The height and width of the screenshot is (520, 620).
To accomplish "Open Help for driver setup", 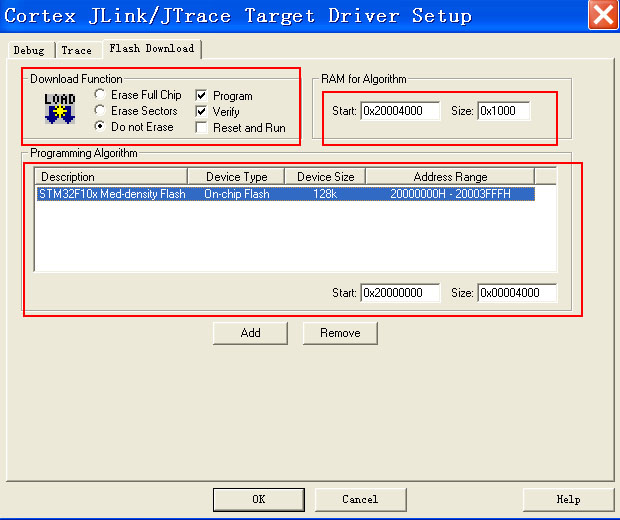I will click(567, 499).
